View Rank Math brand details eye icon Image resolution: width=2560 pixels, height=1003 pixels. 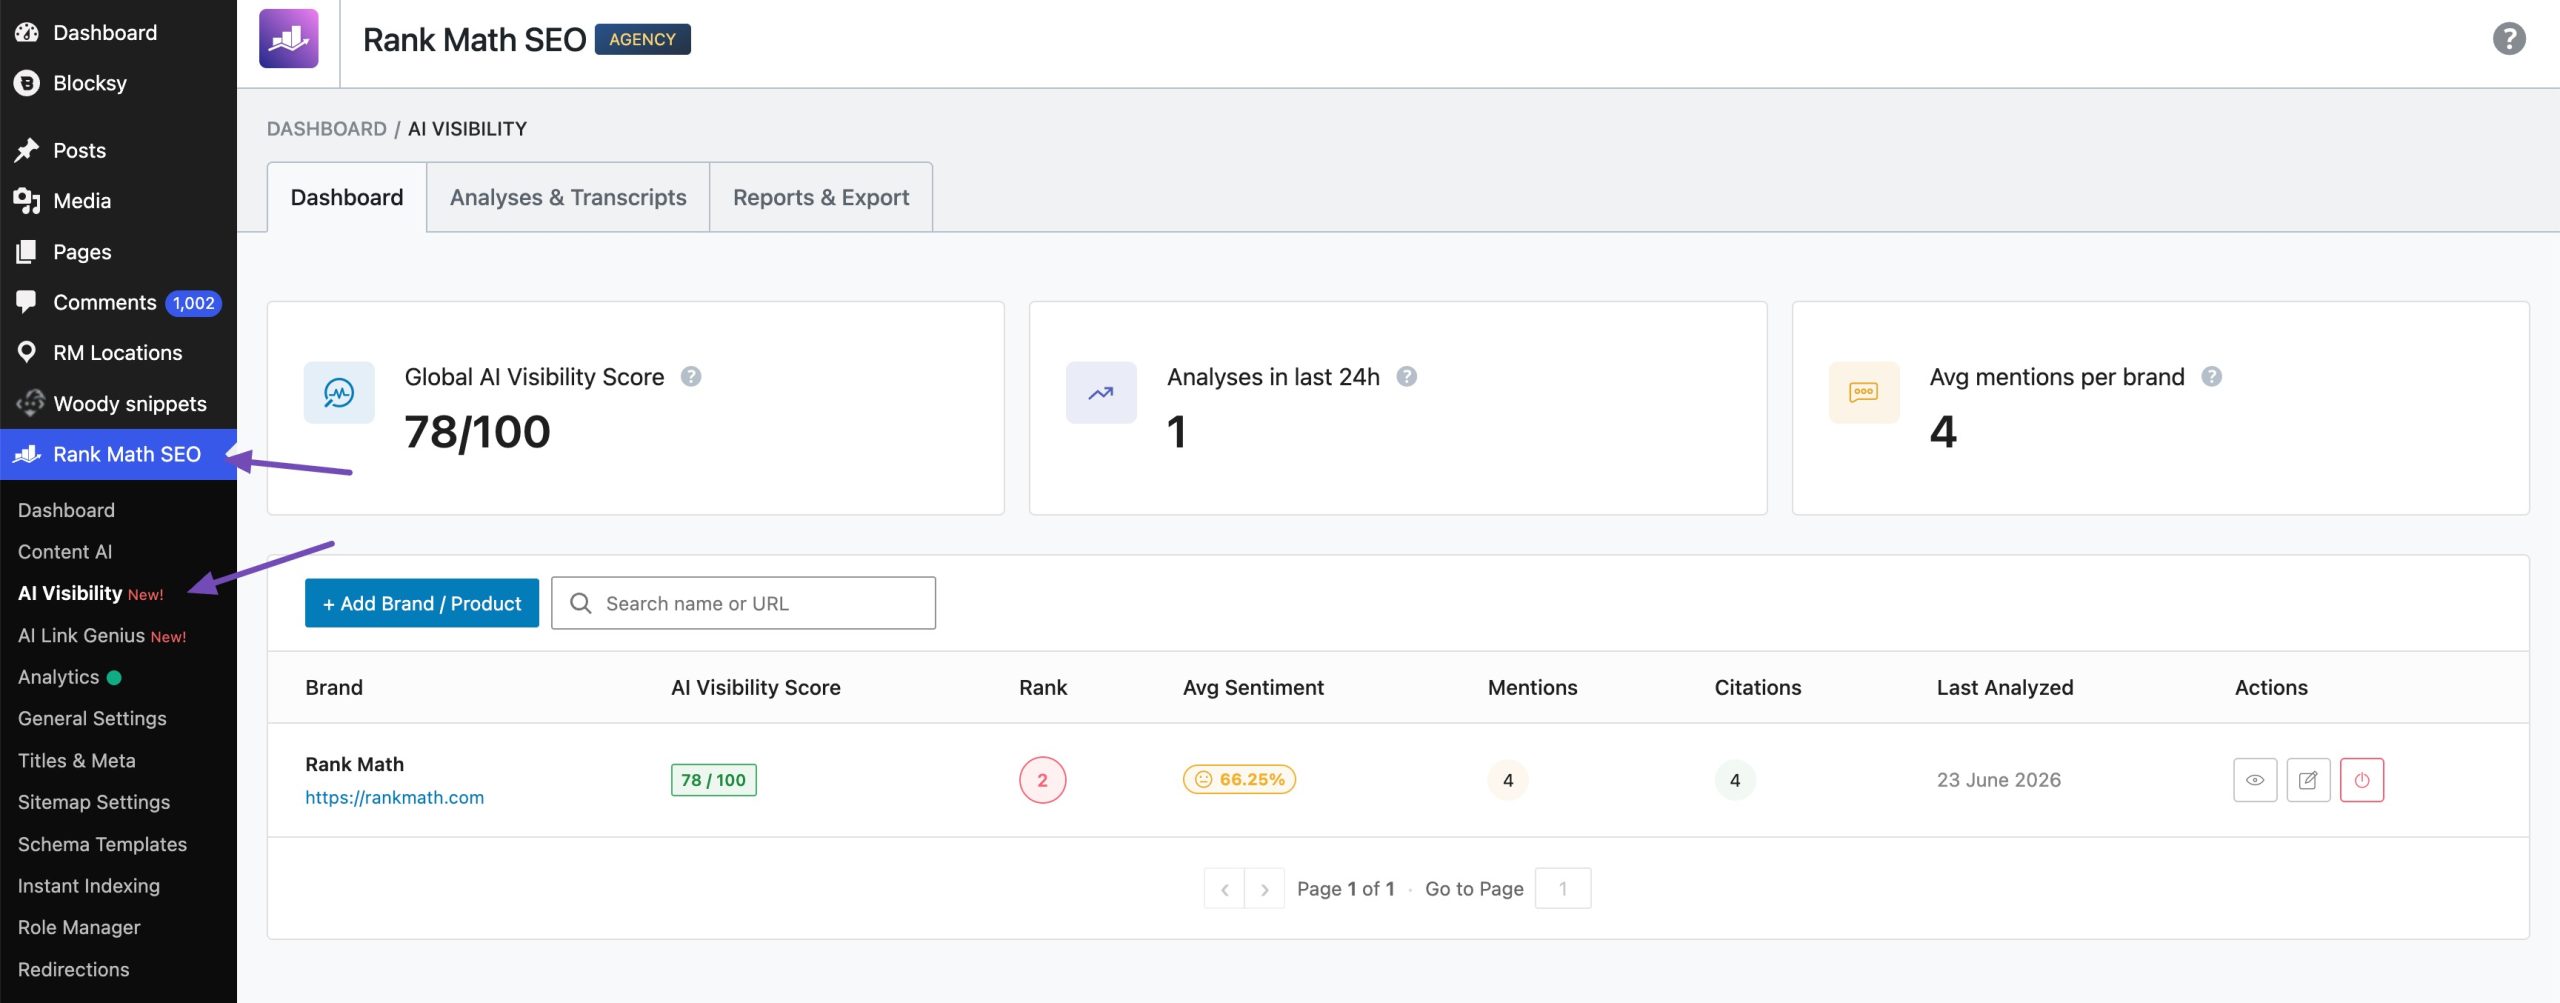(x=2254, y=780)
